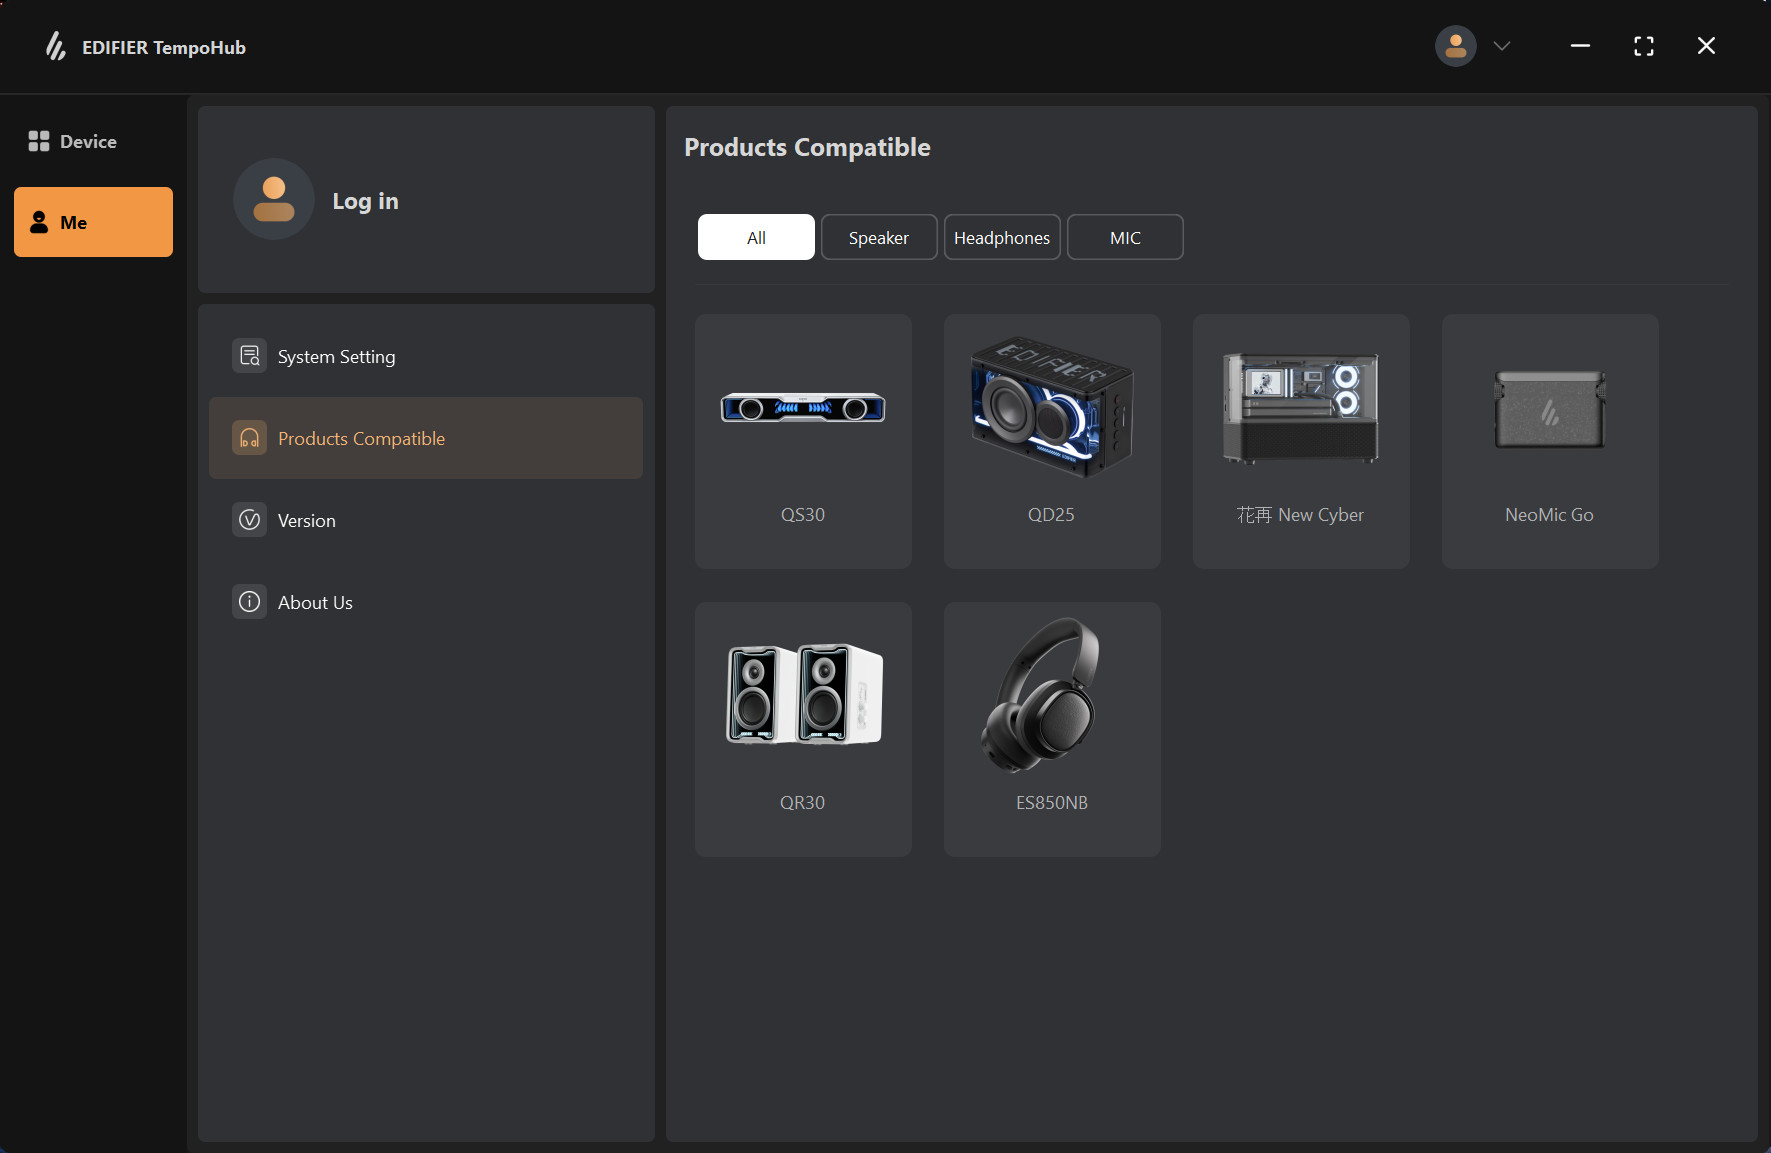Image resolution: width=1771 pixels, height=1153 pixels.
Task: Open System Setting
Action: point(426,356)
